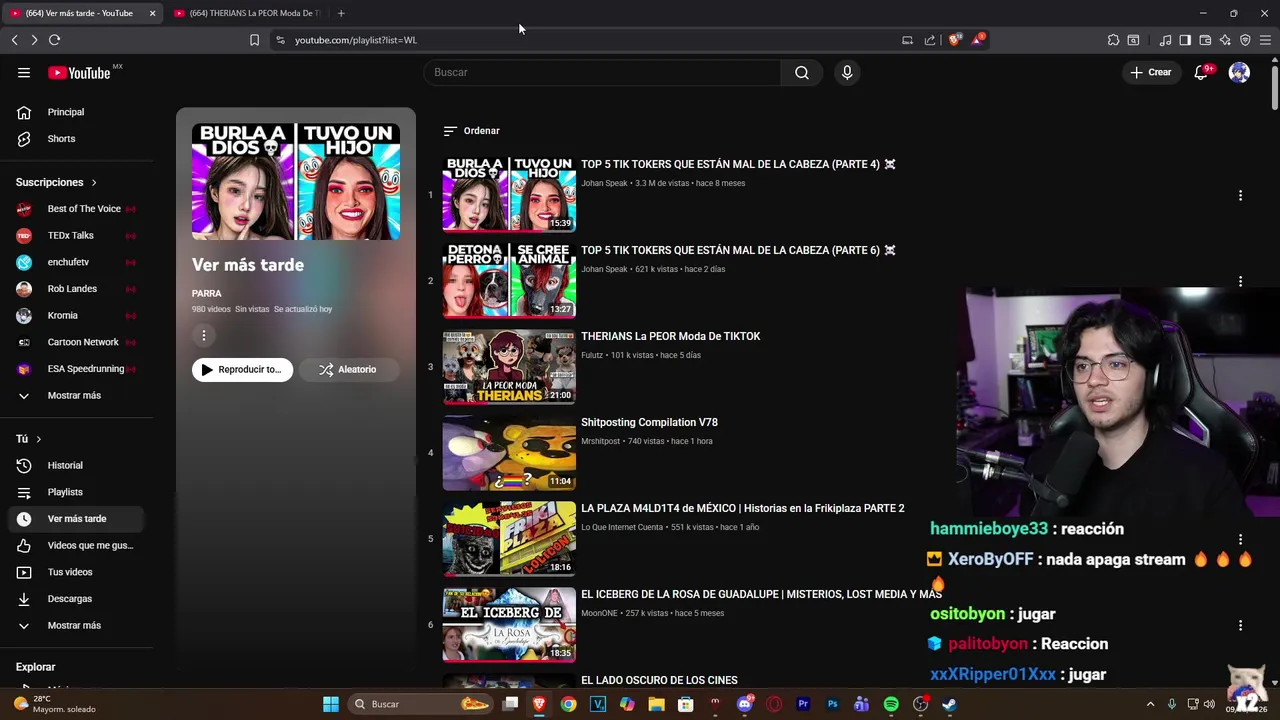This screenshot has height=720, width=1280.
Task: Open a new browser tab
Action: point(341,13)
